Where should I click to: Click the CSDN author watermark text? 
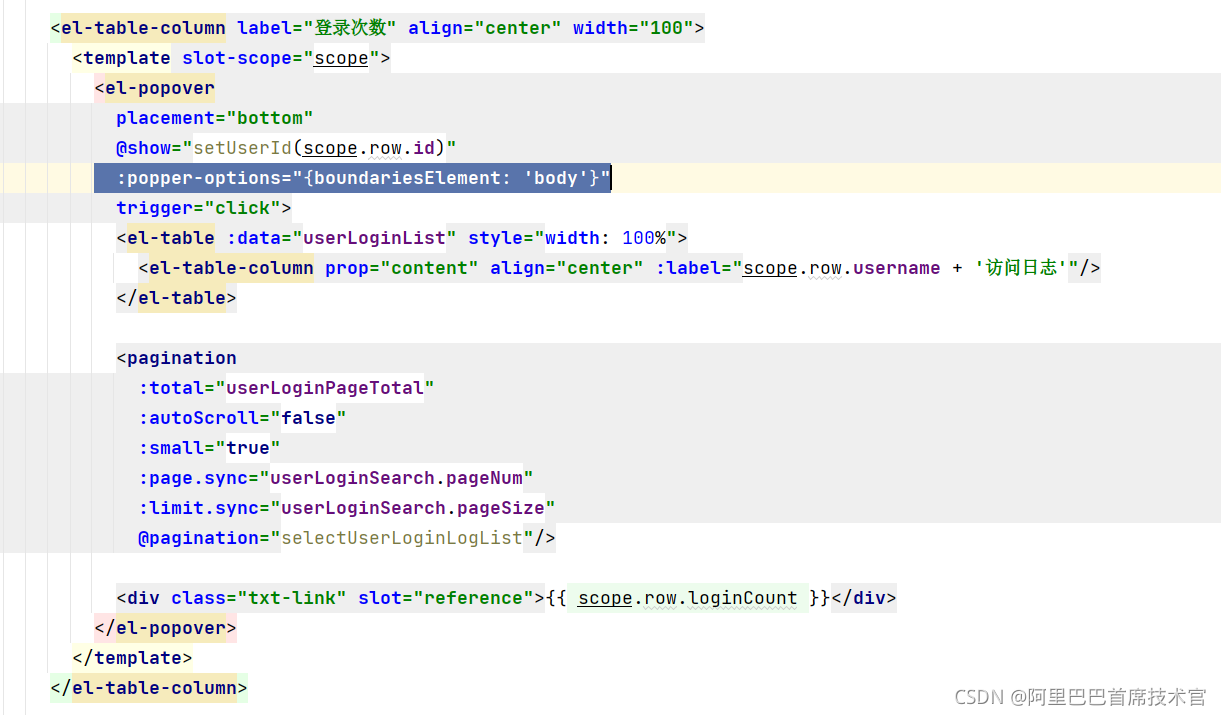pyautogui.click(x=1080, y=697)
